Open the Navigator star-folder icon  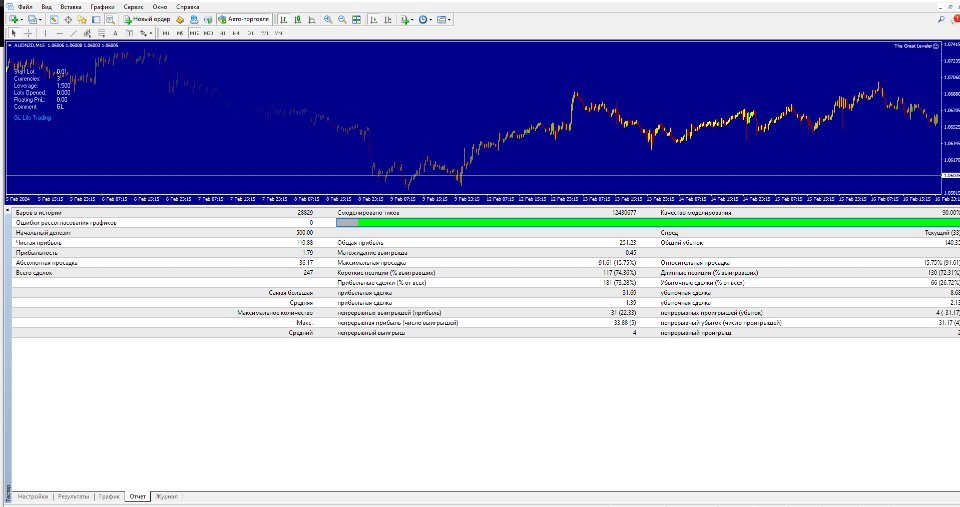click(82, 20)
